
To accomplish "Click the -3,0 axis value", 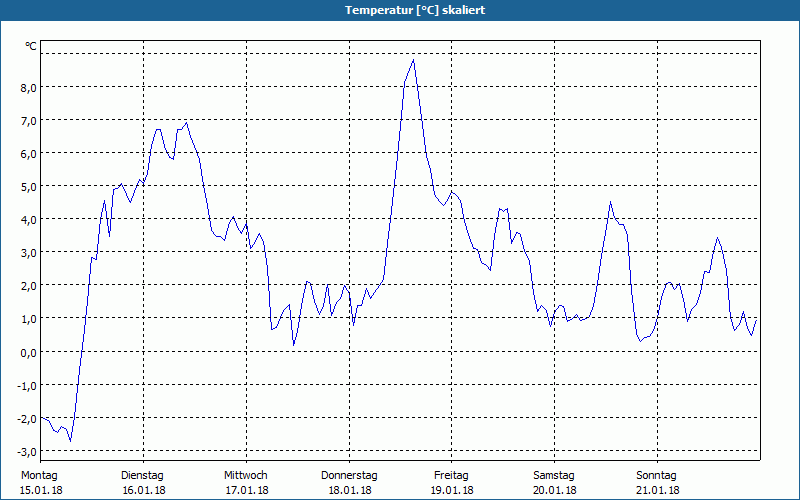I will [x=27, y=452].
